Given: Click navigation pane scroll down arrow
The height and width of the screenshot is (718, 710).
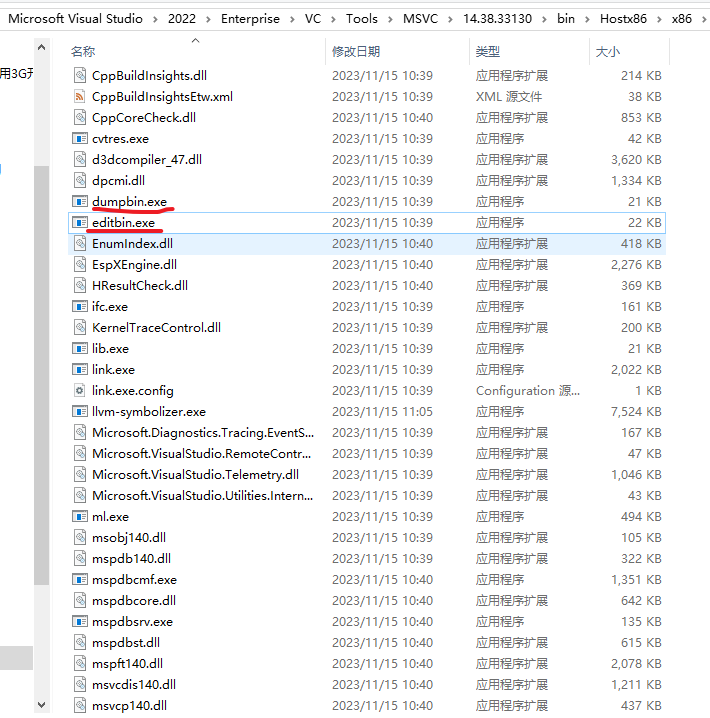Looking at the screenshot, I should (x=41, y=705).
